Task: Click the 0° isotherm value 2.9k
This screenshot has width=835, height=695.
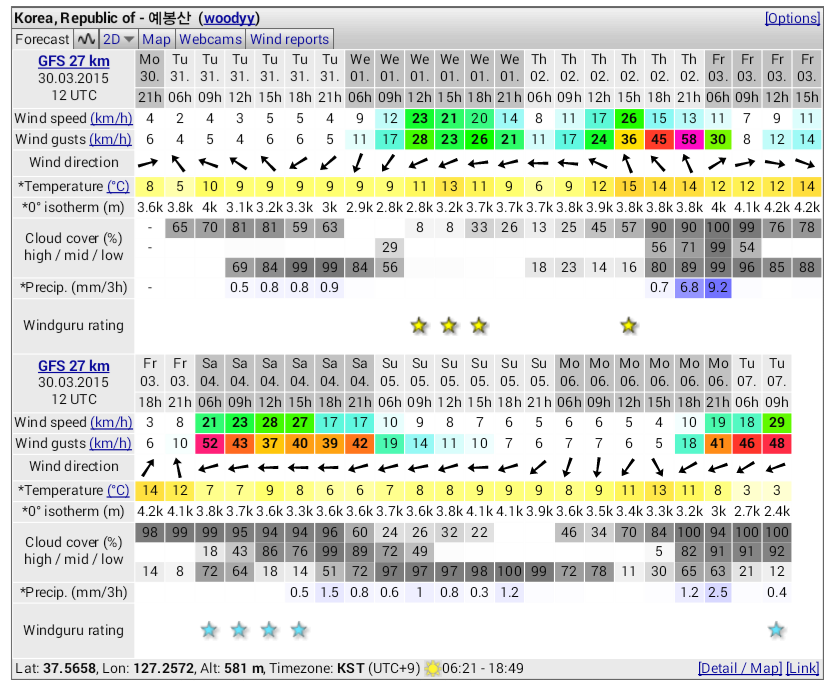Action: pos(359,208)
